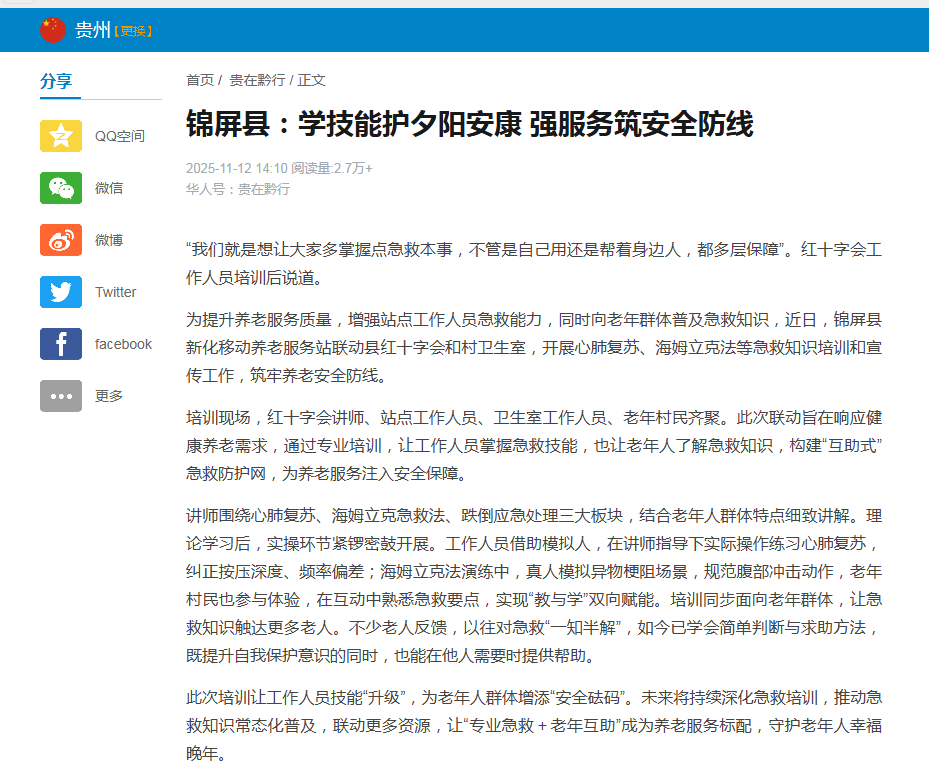Click 更换 to change the region

pos(133,30)
